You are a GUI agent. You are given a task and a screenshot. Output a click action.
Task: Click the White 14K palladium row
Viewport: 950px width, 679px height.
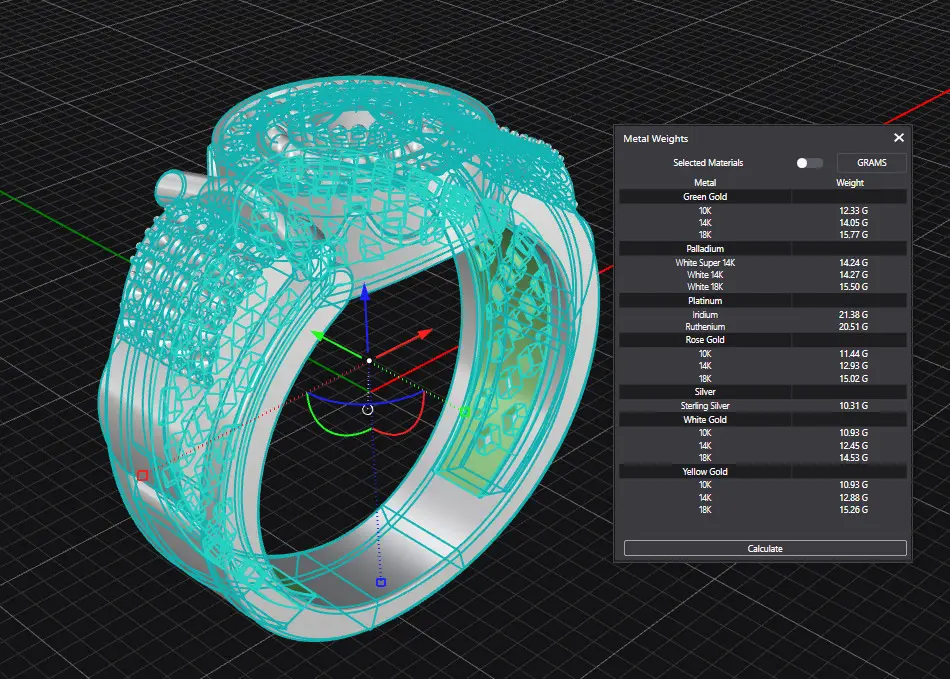[763, 274]
